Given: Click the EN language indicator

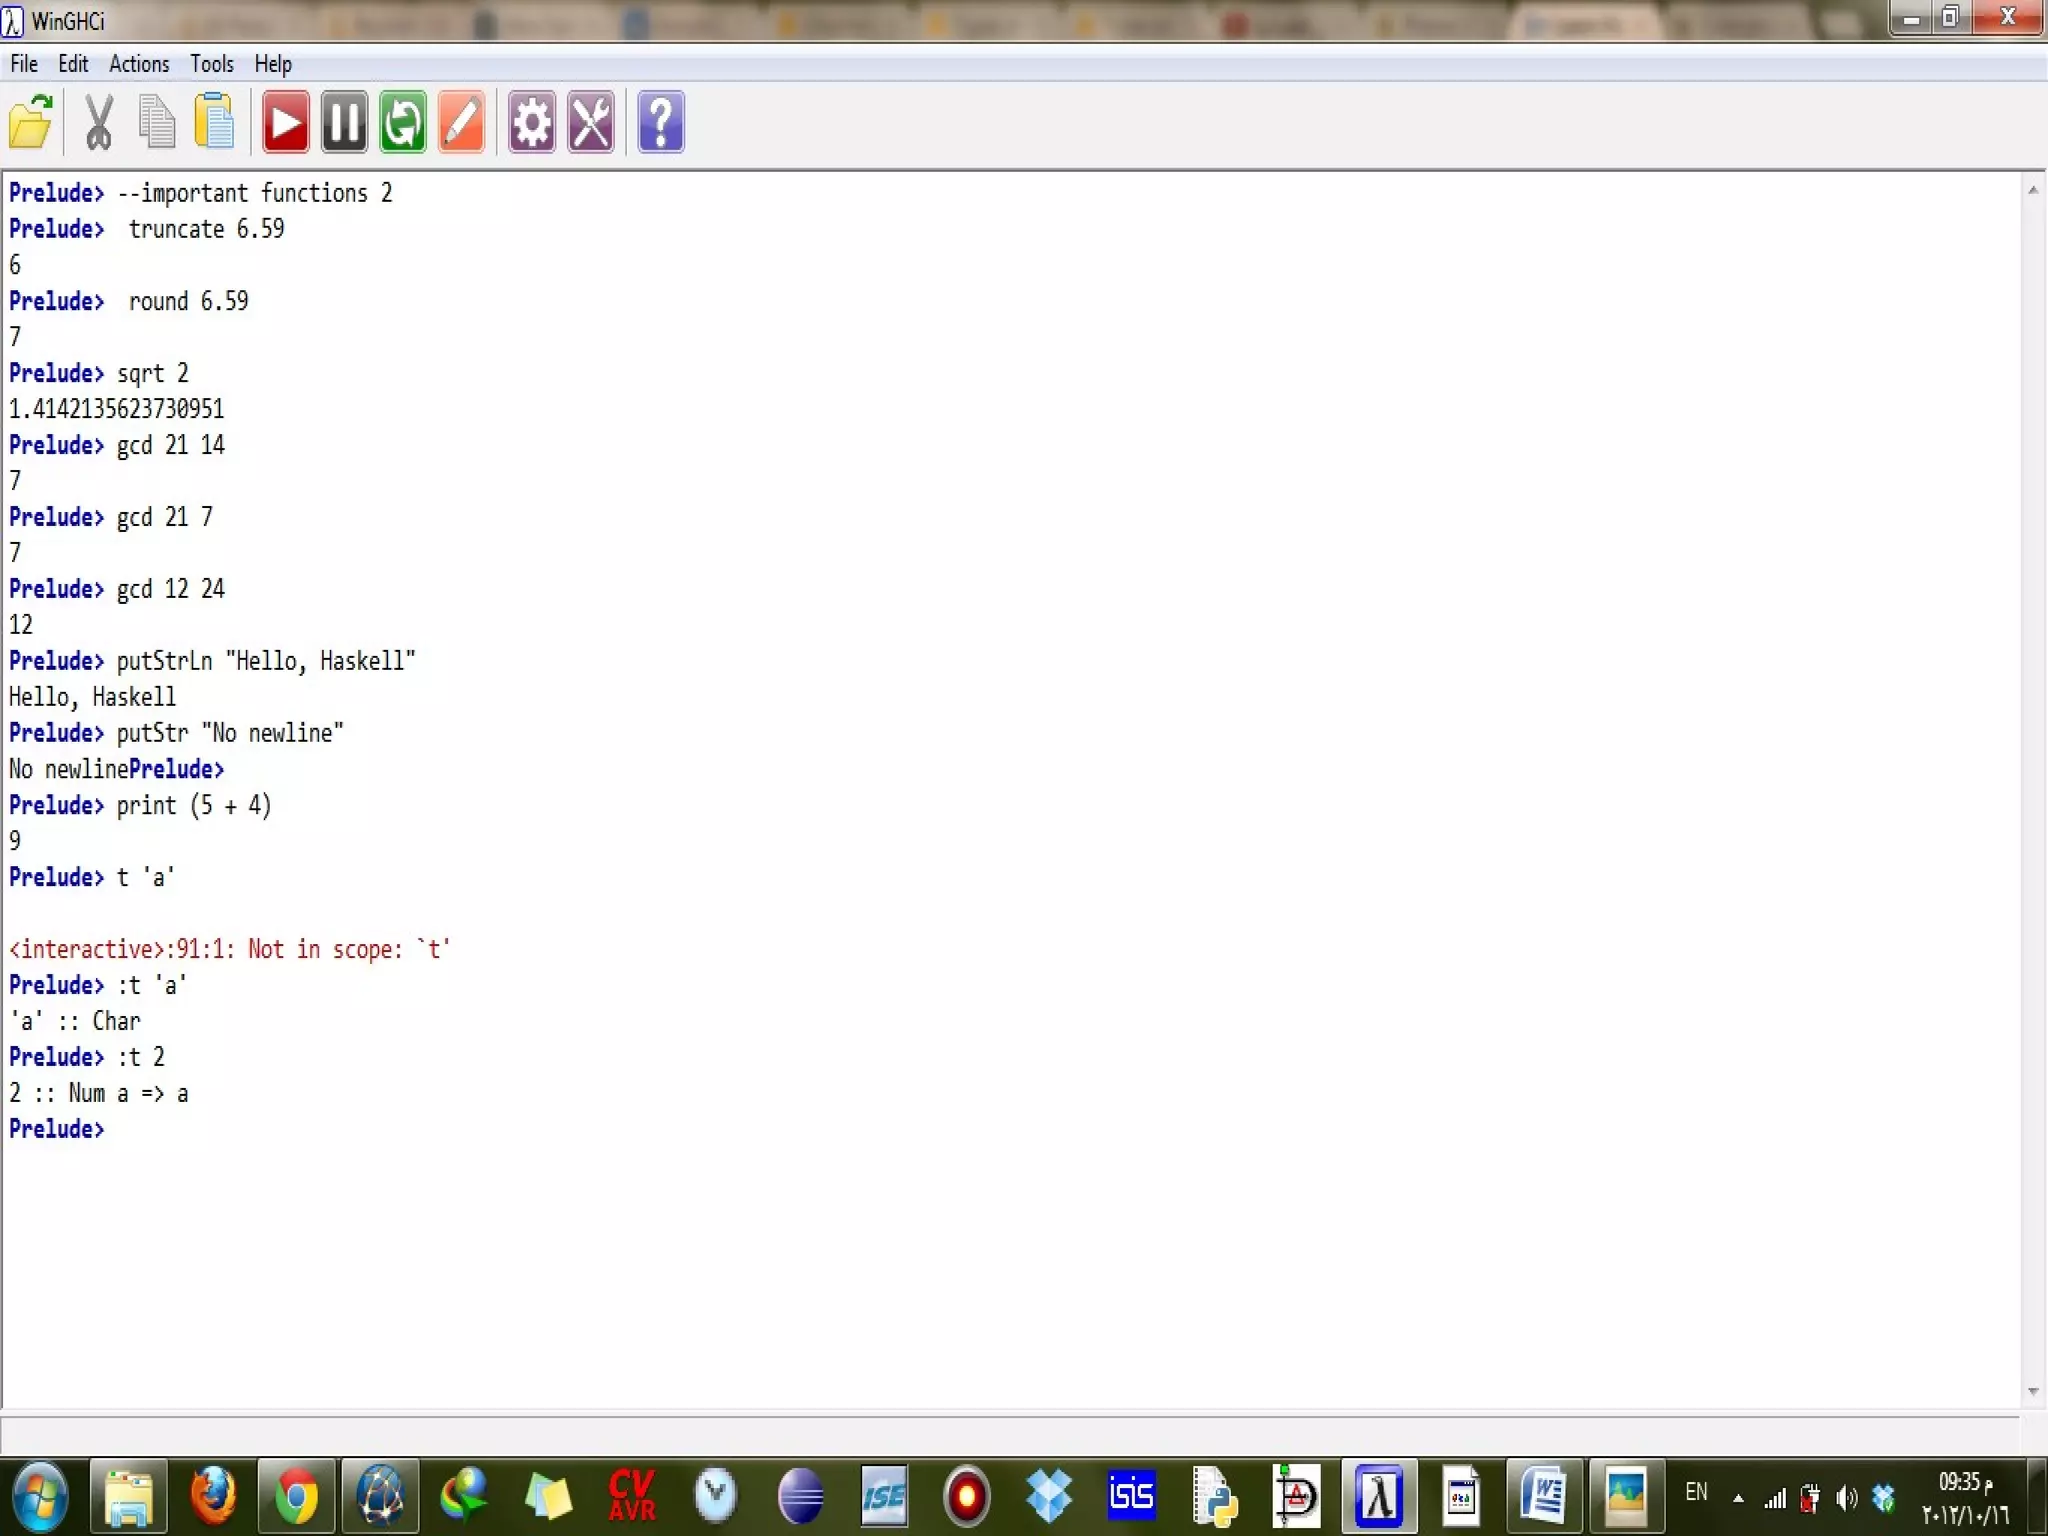Looking at the screenshot, I should click(1696, 1493).
